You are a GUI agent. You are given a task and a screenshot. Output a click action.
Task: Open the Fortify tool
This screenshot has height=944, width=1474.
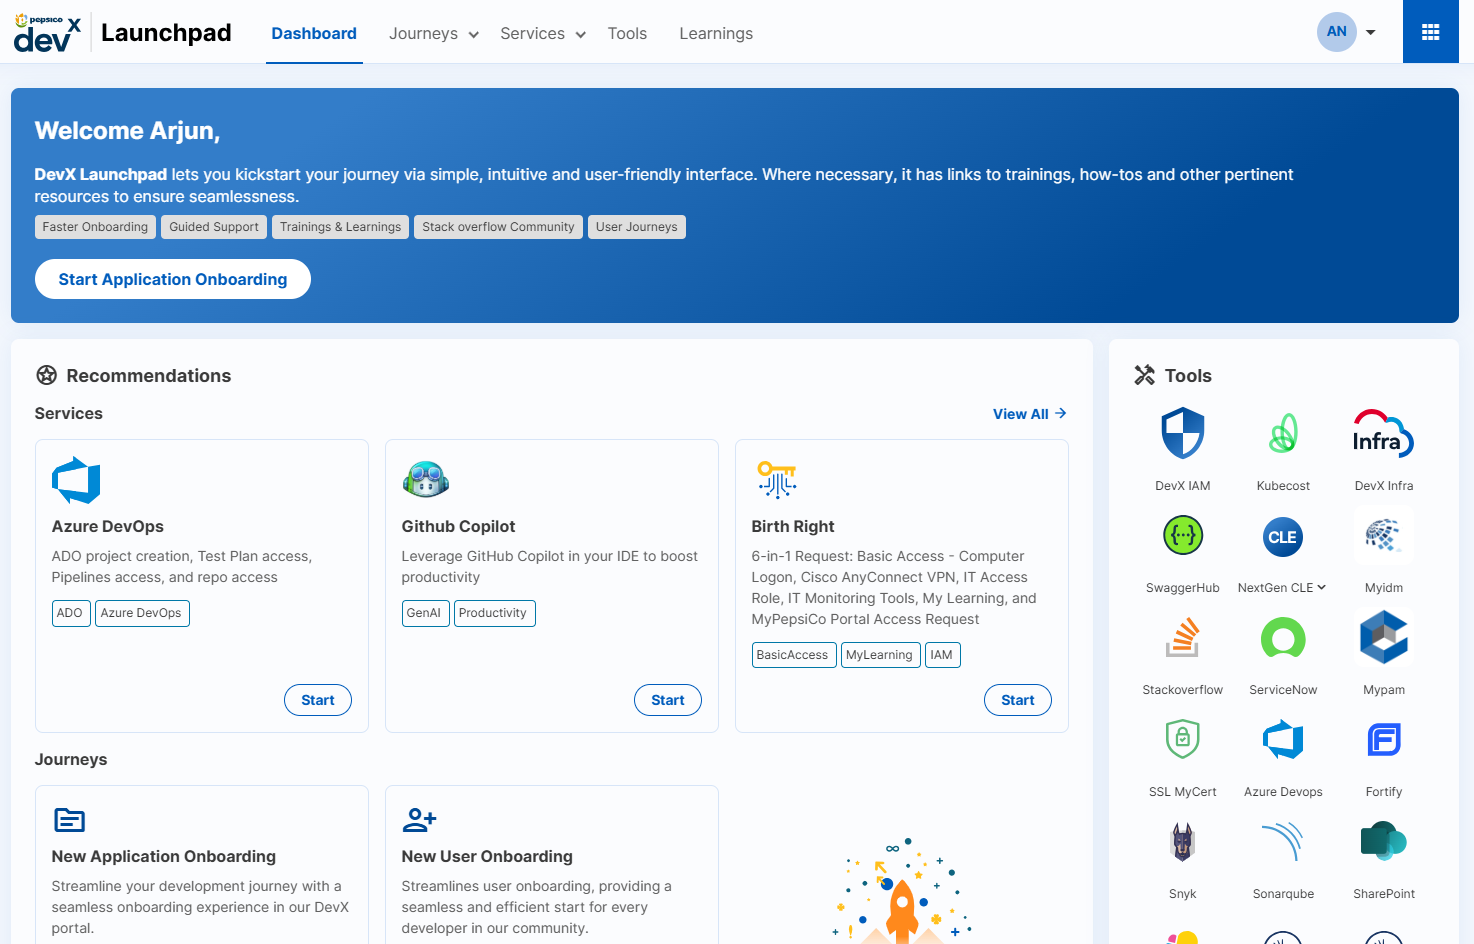tap(1384, 740)
